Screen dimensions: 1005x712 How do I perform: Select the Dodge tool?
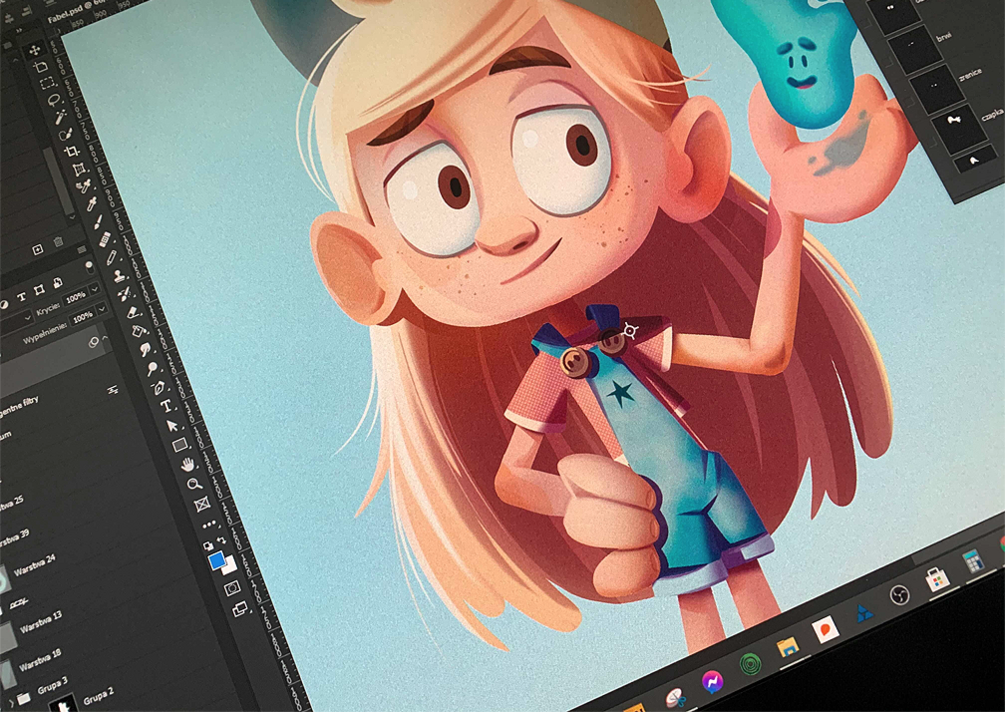coord(153,368)
